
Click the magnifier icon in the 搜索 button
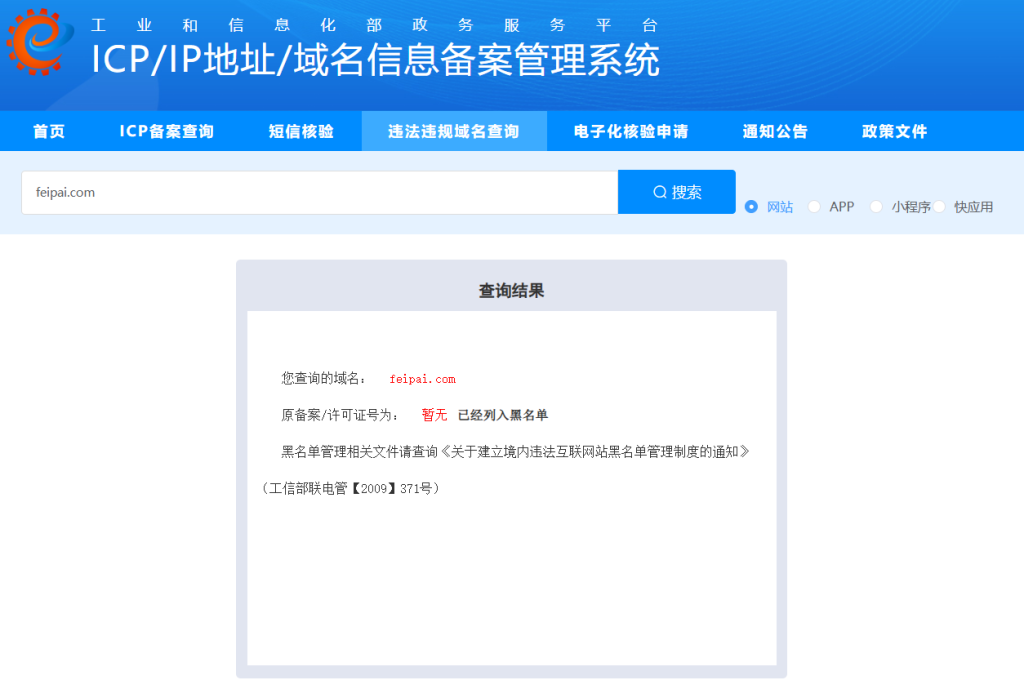click(660, 192)
